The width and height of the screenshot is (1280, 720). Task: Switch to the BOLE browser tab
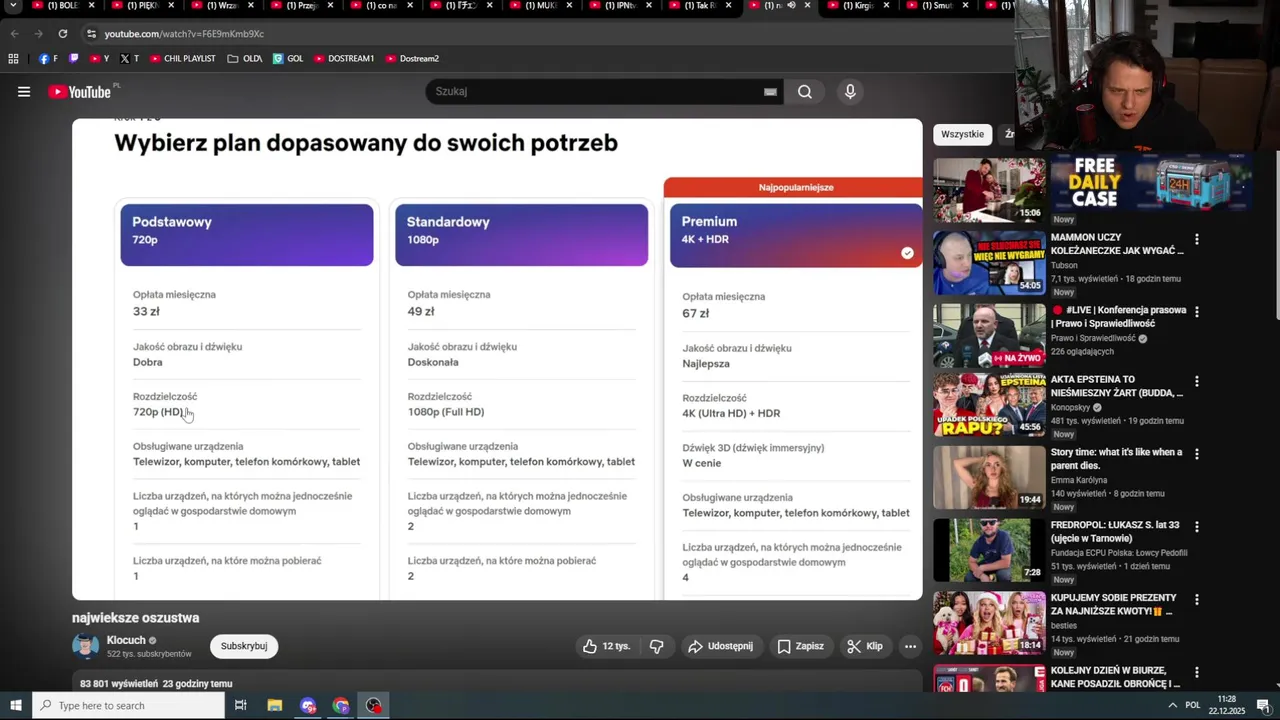coord(62,6)
